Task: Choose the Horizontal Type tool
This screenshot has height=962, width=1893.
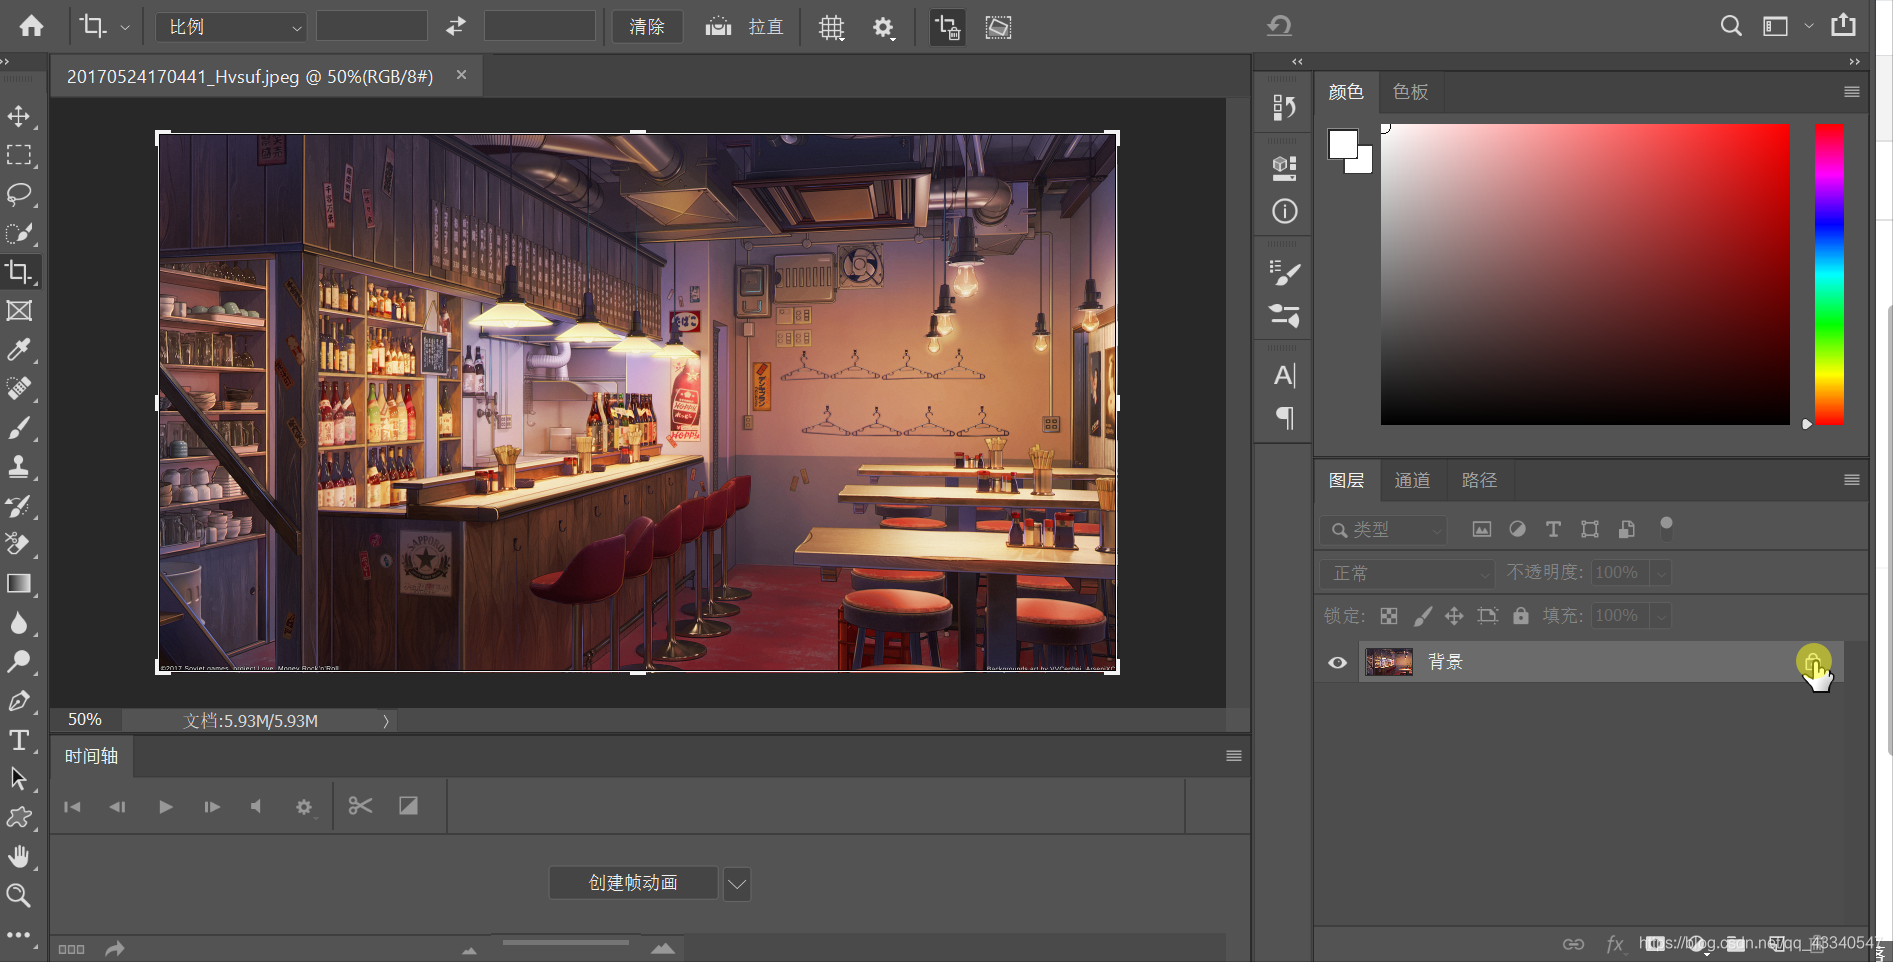Action: [x=19, y=740]
